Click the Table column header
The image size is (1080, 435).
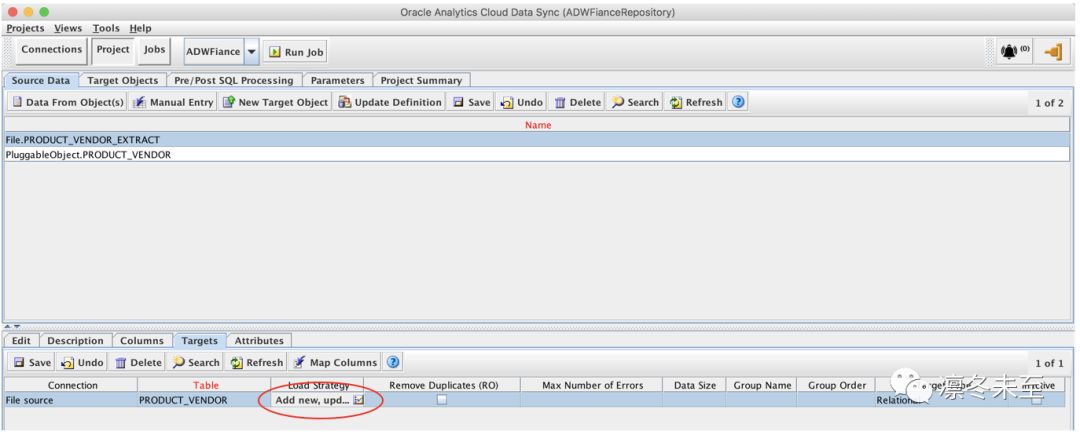[x=206, y=385]
